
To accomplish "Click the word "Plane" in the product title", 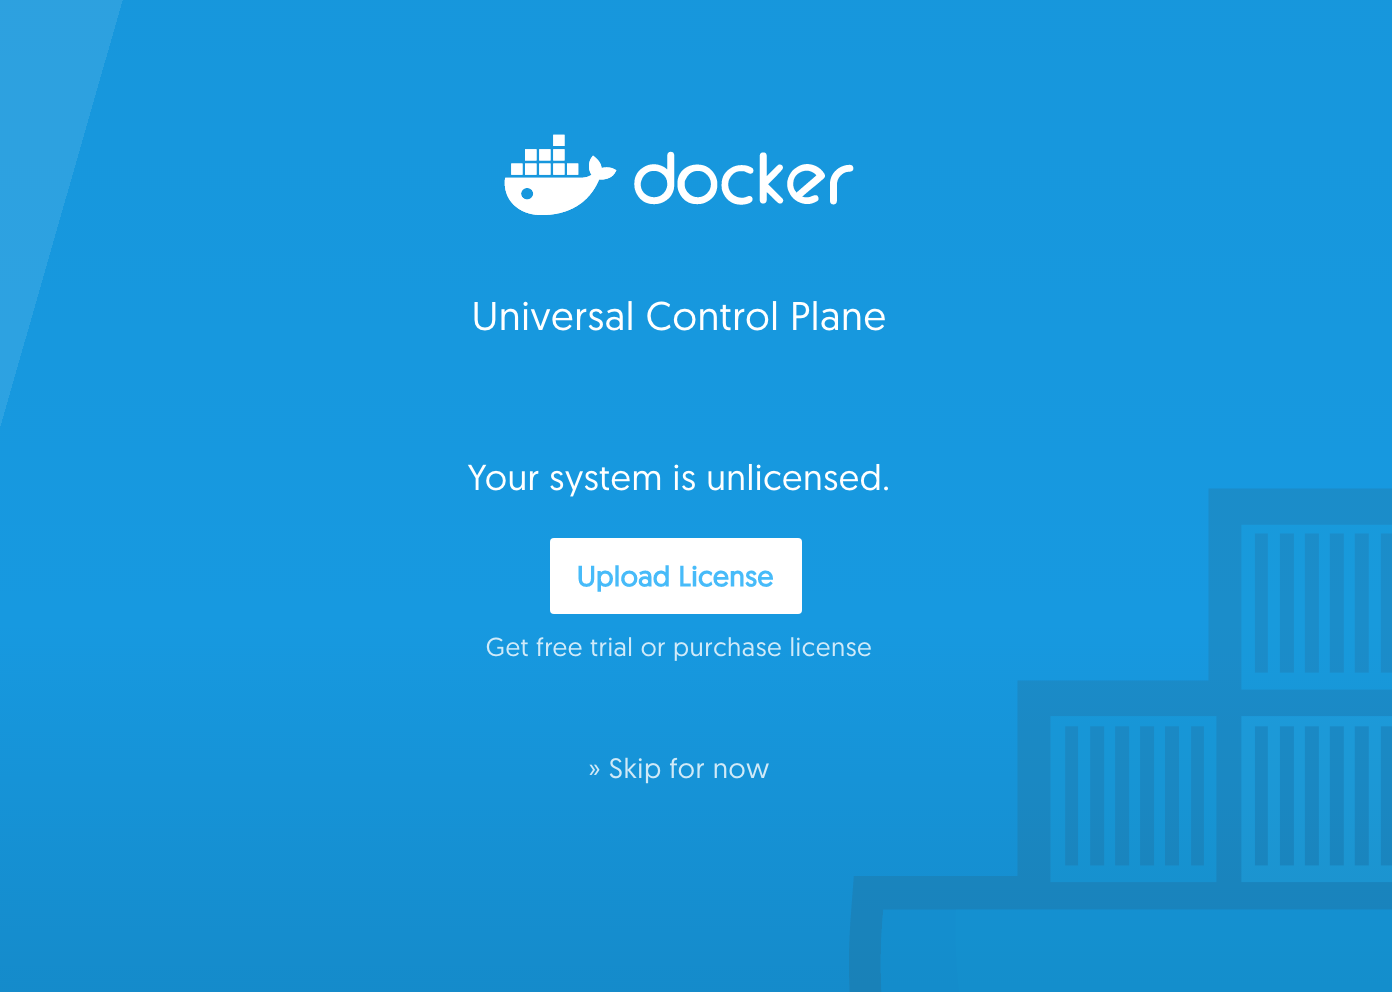I will [838, 317].
